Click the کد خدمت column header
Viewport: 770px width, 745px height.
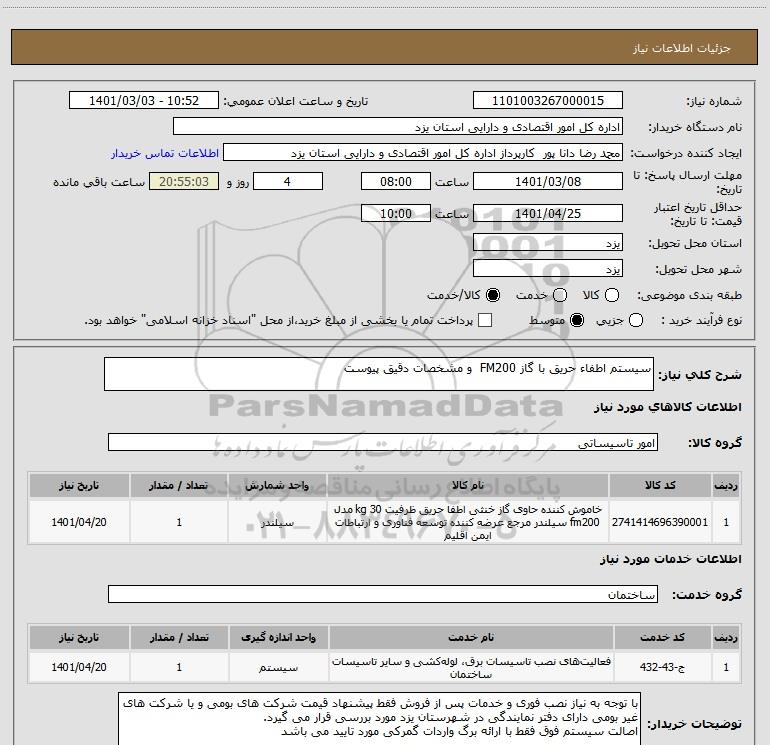(x=662, y=637)
